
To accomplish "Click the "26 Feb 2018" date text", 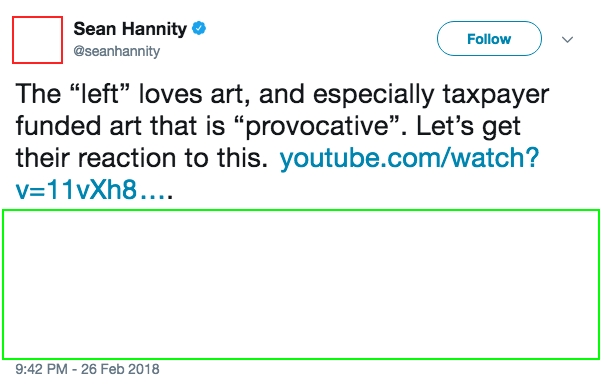I will (120, 369).
